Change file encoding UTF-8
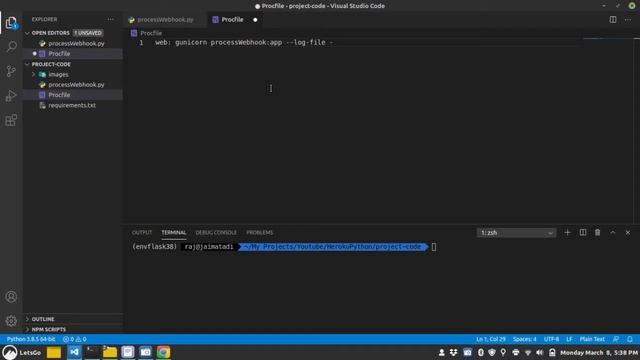640x360 pixels. (551, 339)
